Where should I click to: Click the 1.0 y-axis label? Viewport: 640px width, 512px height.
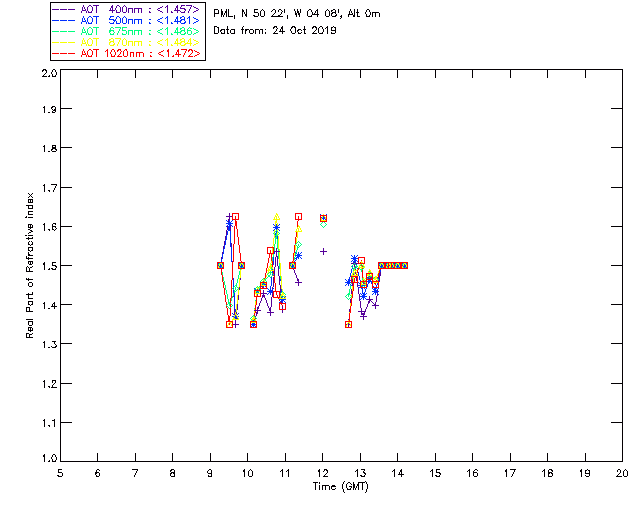click(49, 458)
